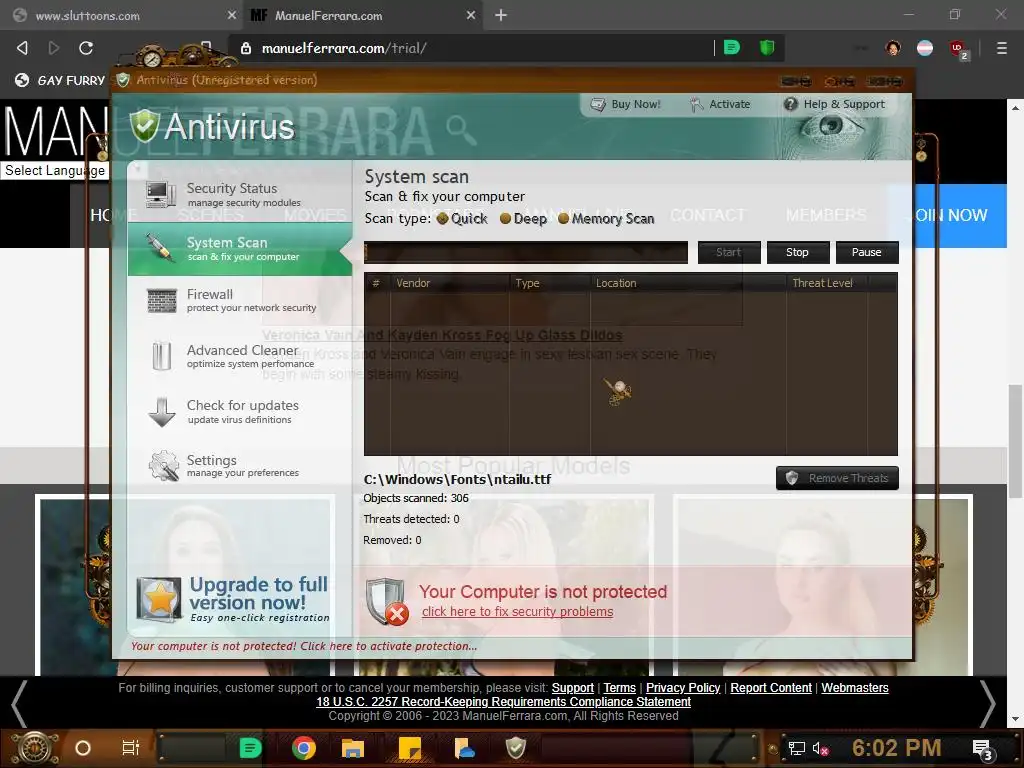Click the System Scan syringe icon
The height and width of the screenshot is (768, 1024).
pos(159,249)
